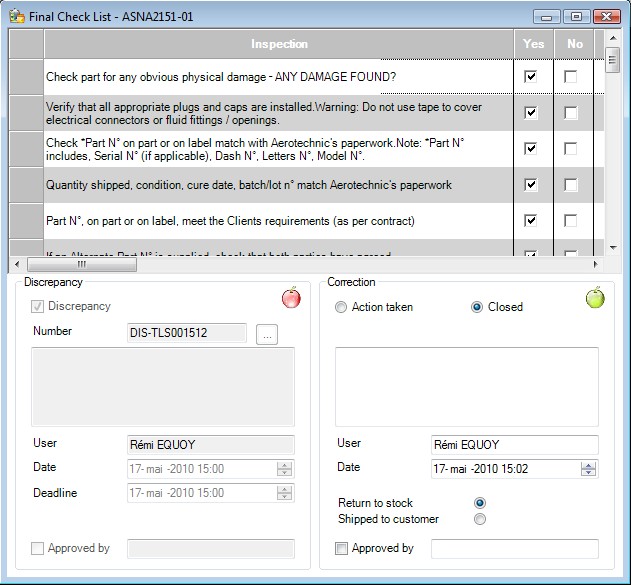
Task: Click the Correction User field with Rémi EQUOY
Action: coord(514,445)
